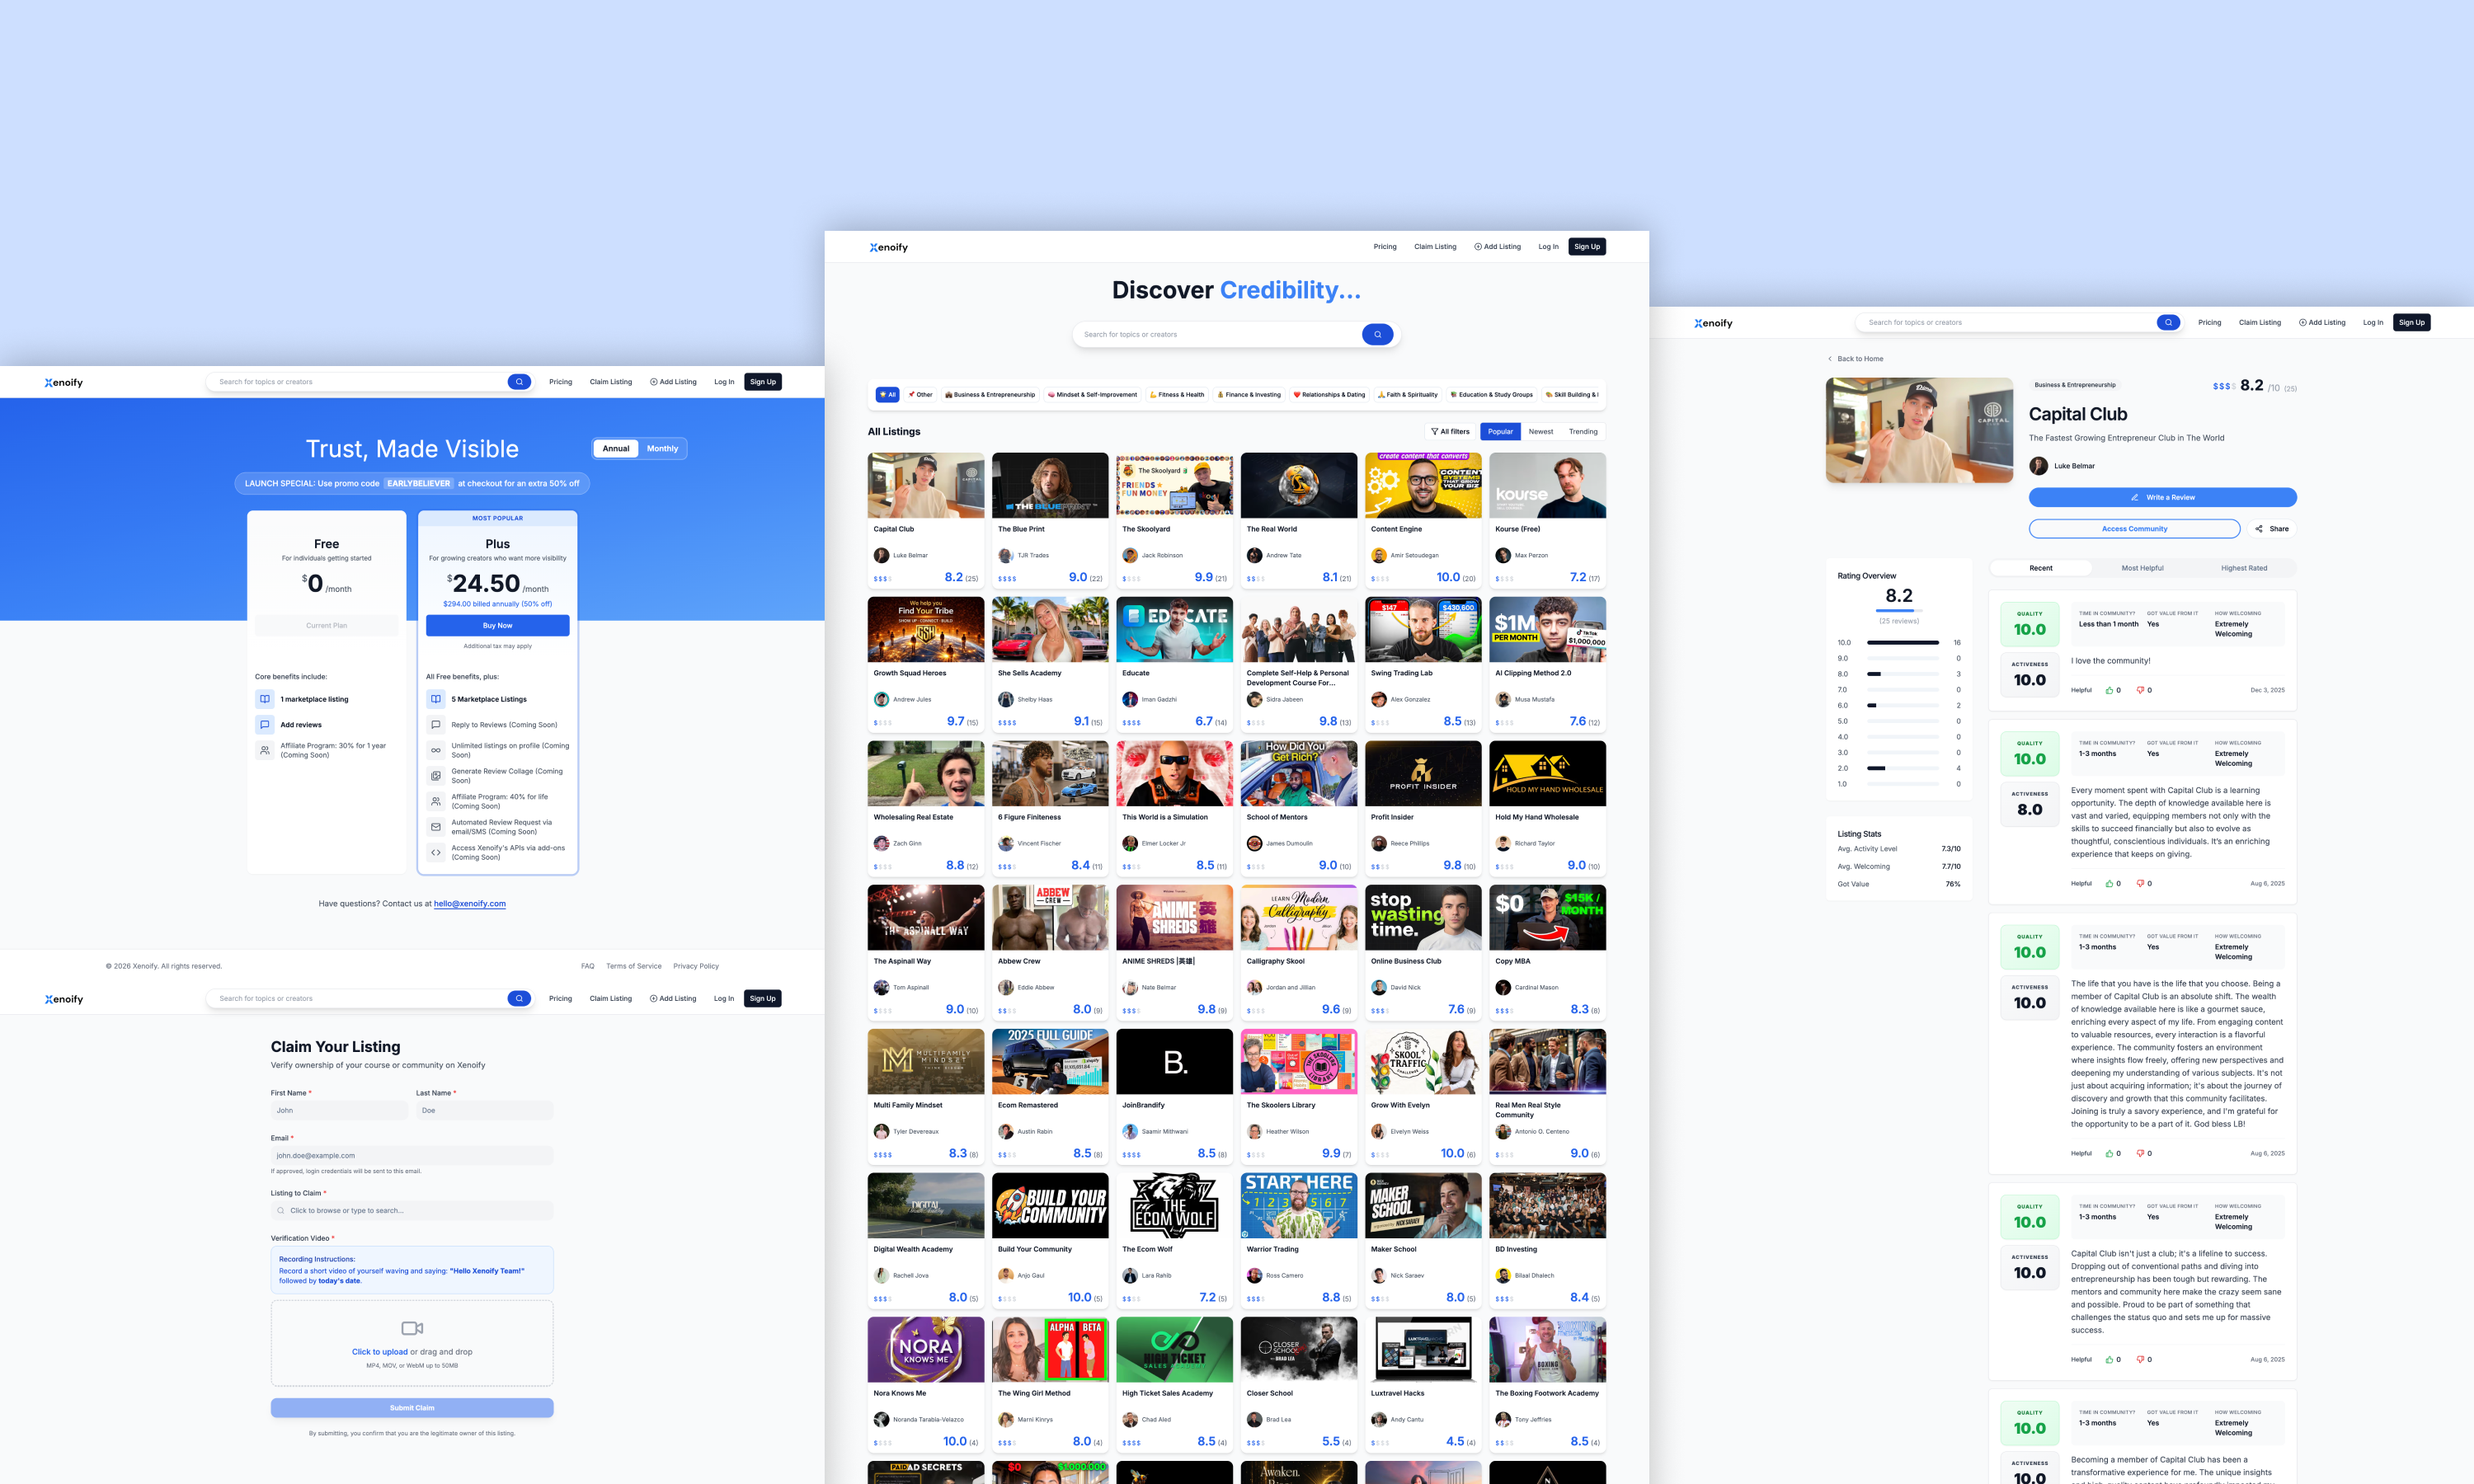Click the Access Community button

click(2134, 529)
